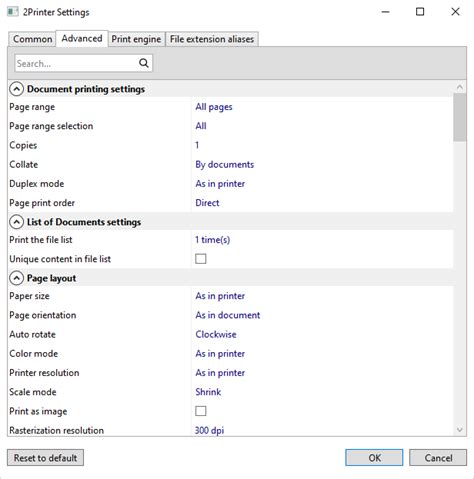Open Rasterization resolution '300 dpi' value
This screenshot has width=474, height=479.
click(x=209, y=430)
